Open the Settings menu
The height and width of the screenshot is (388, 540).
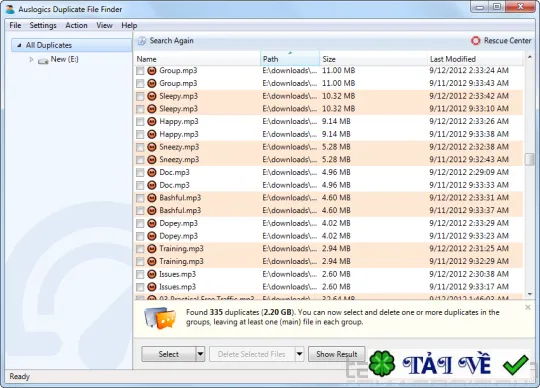click(43, 25)
